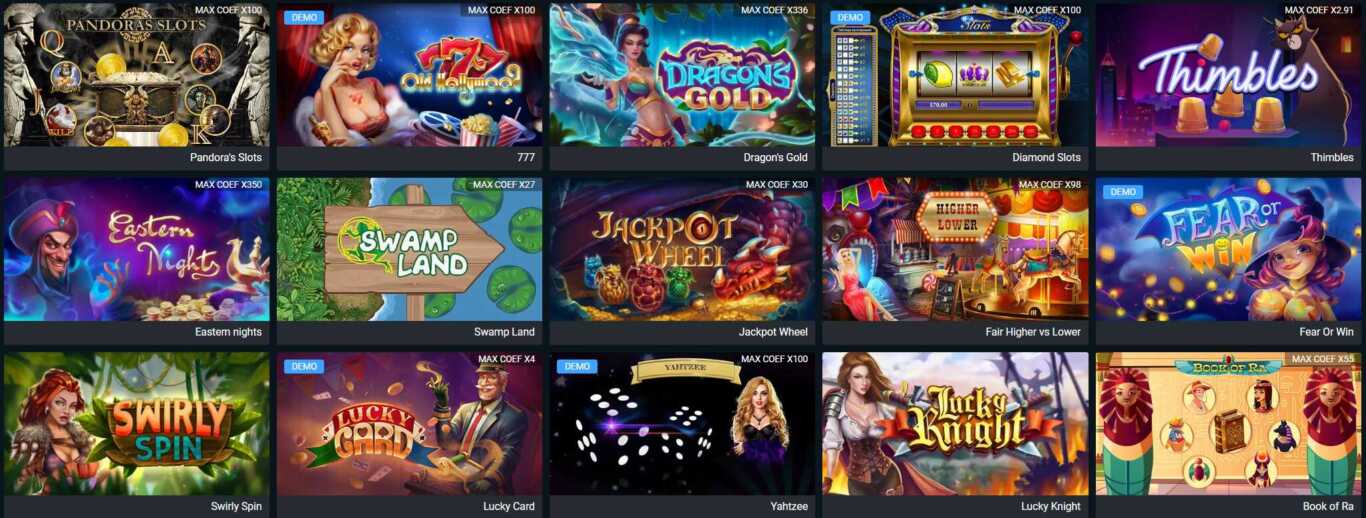Launch the Jackpot Wheel game thumbnail
1366x518 pixels.
(x=682, y=249)
